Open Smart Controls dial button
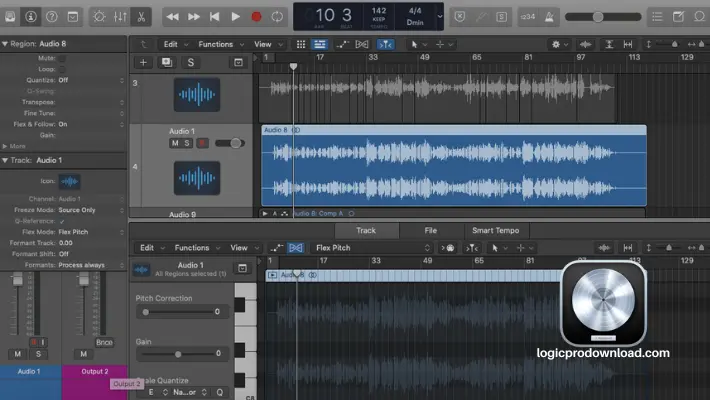The width and height of the screenshot is (710, 400). (99, 17)
